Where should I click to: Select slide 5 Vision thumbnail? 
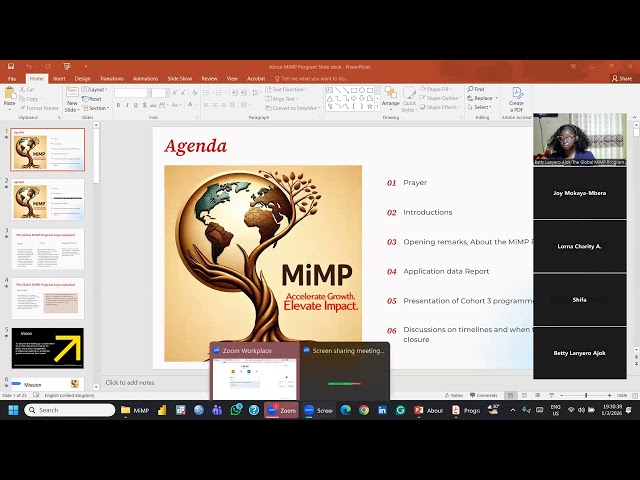pyautogui.click(x=48, y=348)
